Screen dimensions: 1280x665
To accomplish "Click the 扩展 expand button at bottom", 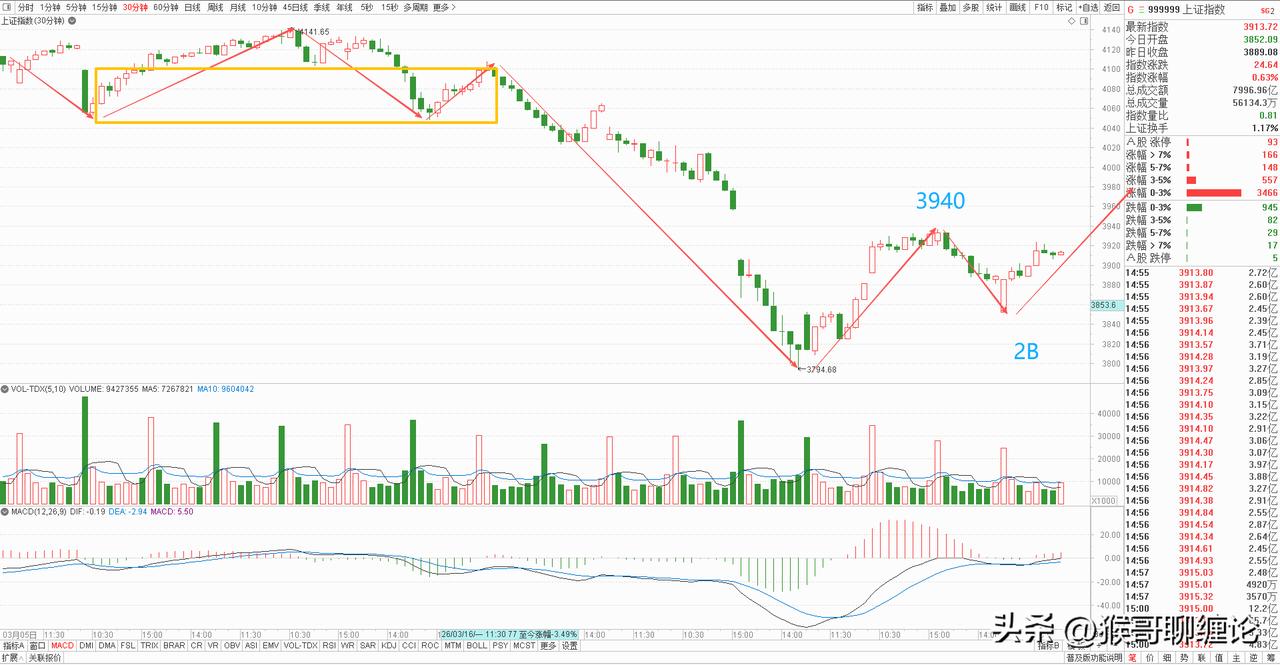I will click(12, 658).
